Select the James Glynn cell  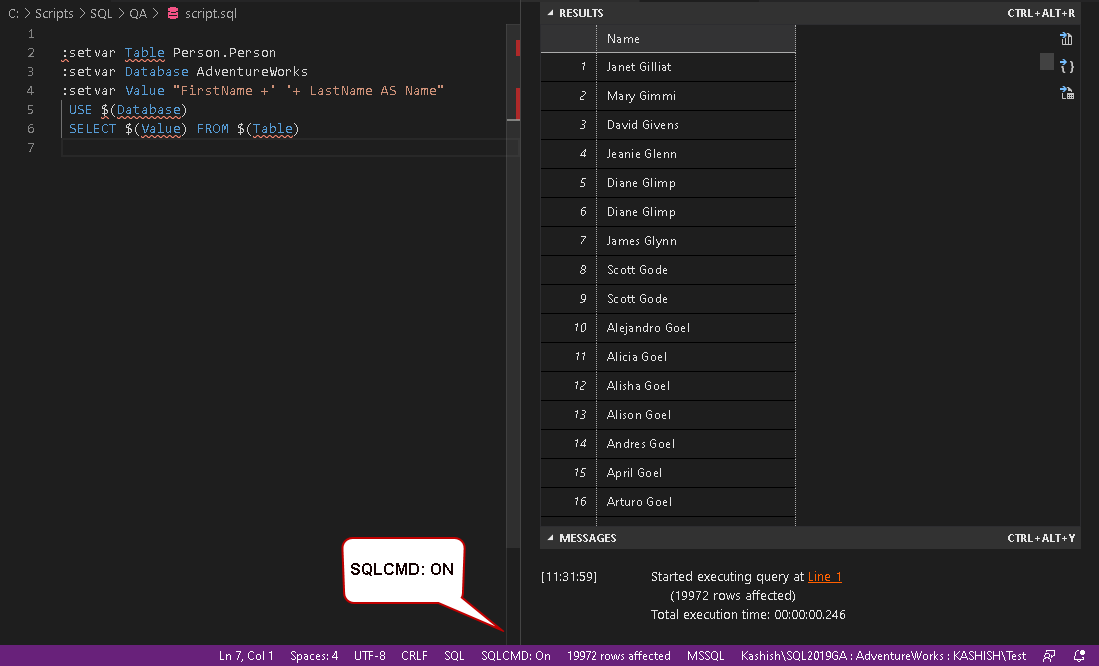[x=696, y=240]
